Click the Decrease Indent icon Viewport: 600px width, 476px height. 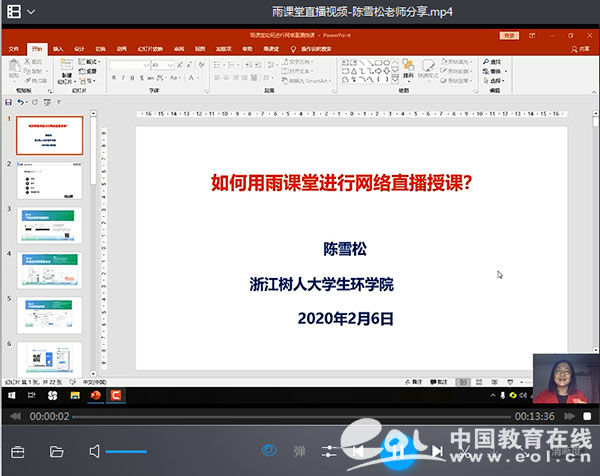click(x=248, y=65)
